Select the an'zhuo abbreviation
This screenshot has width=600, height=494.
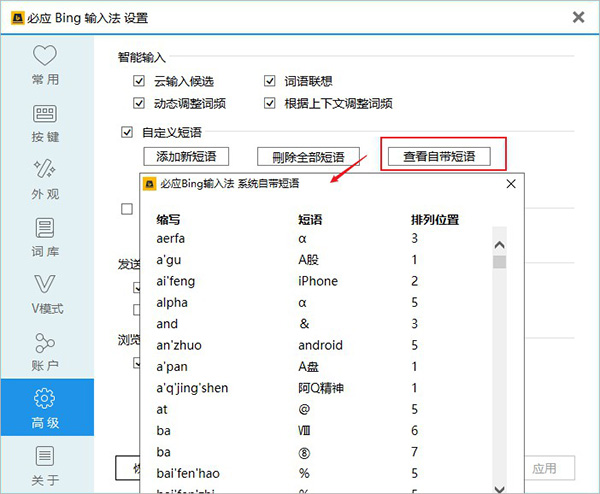point(179,346)
